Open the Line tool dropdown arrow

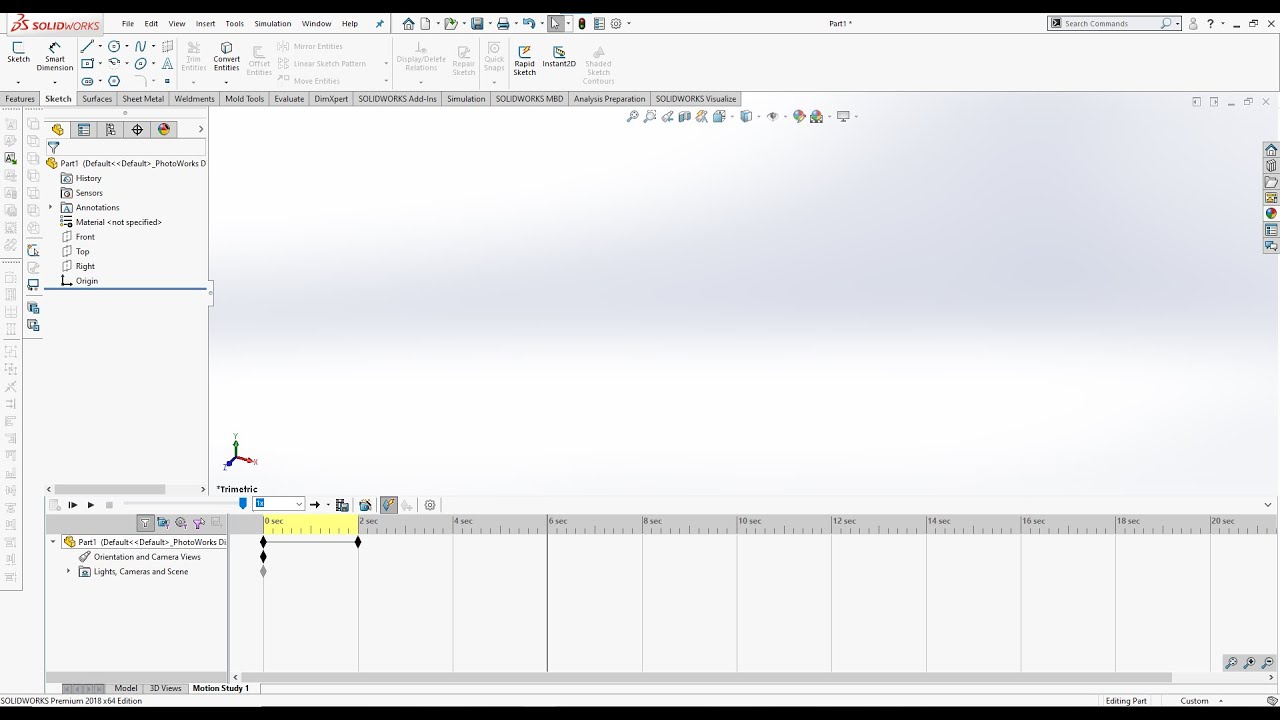pos(100,46)
